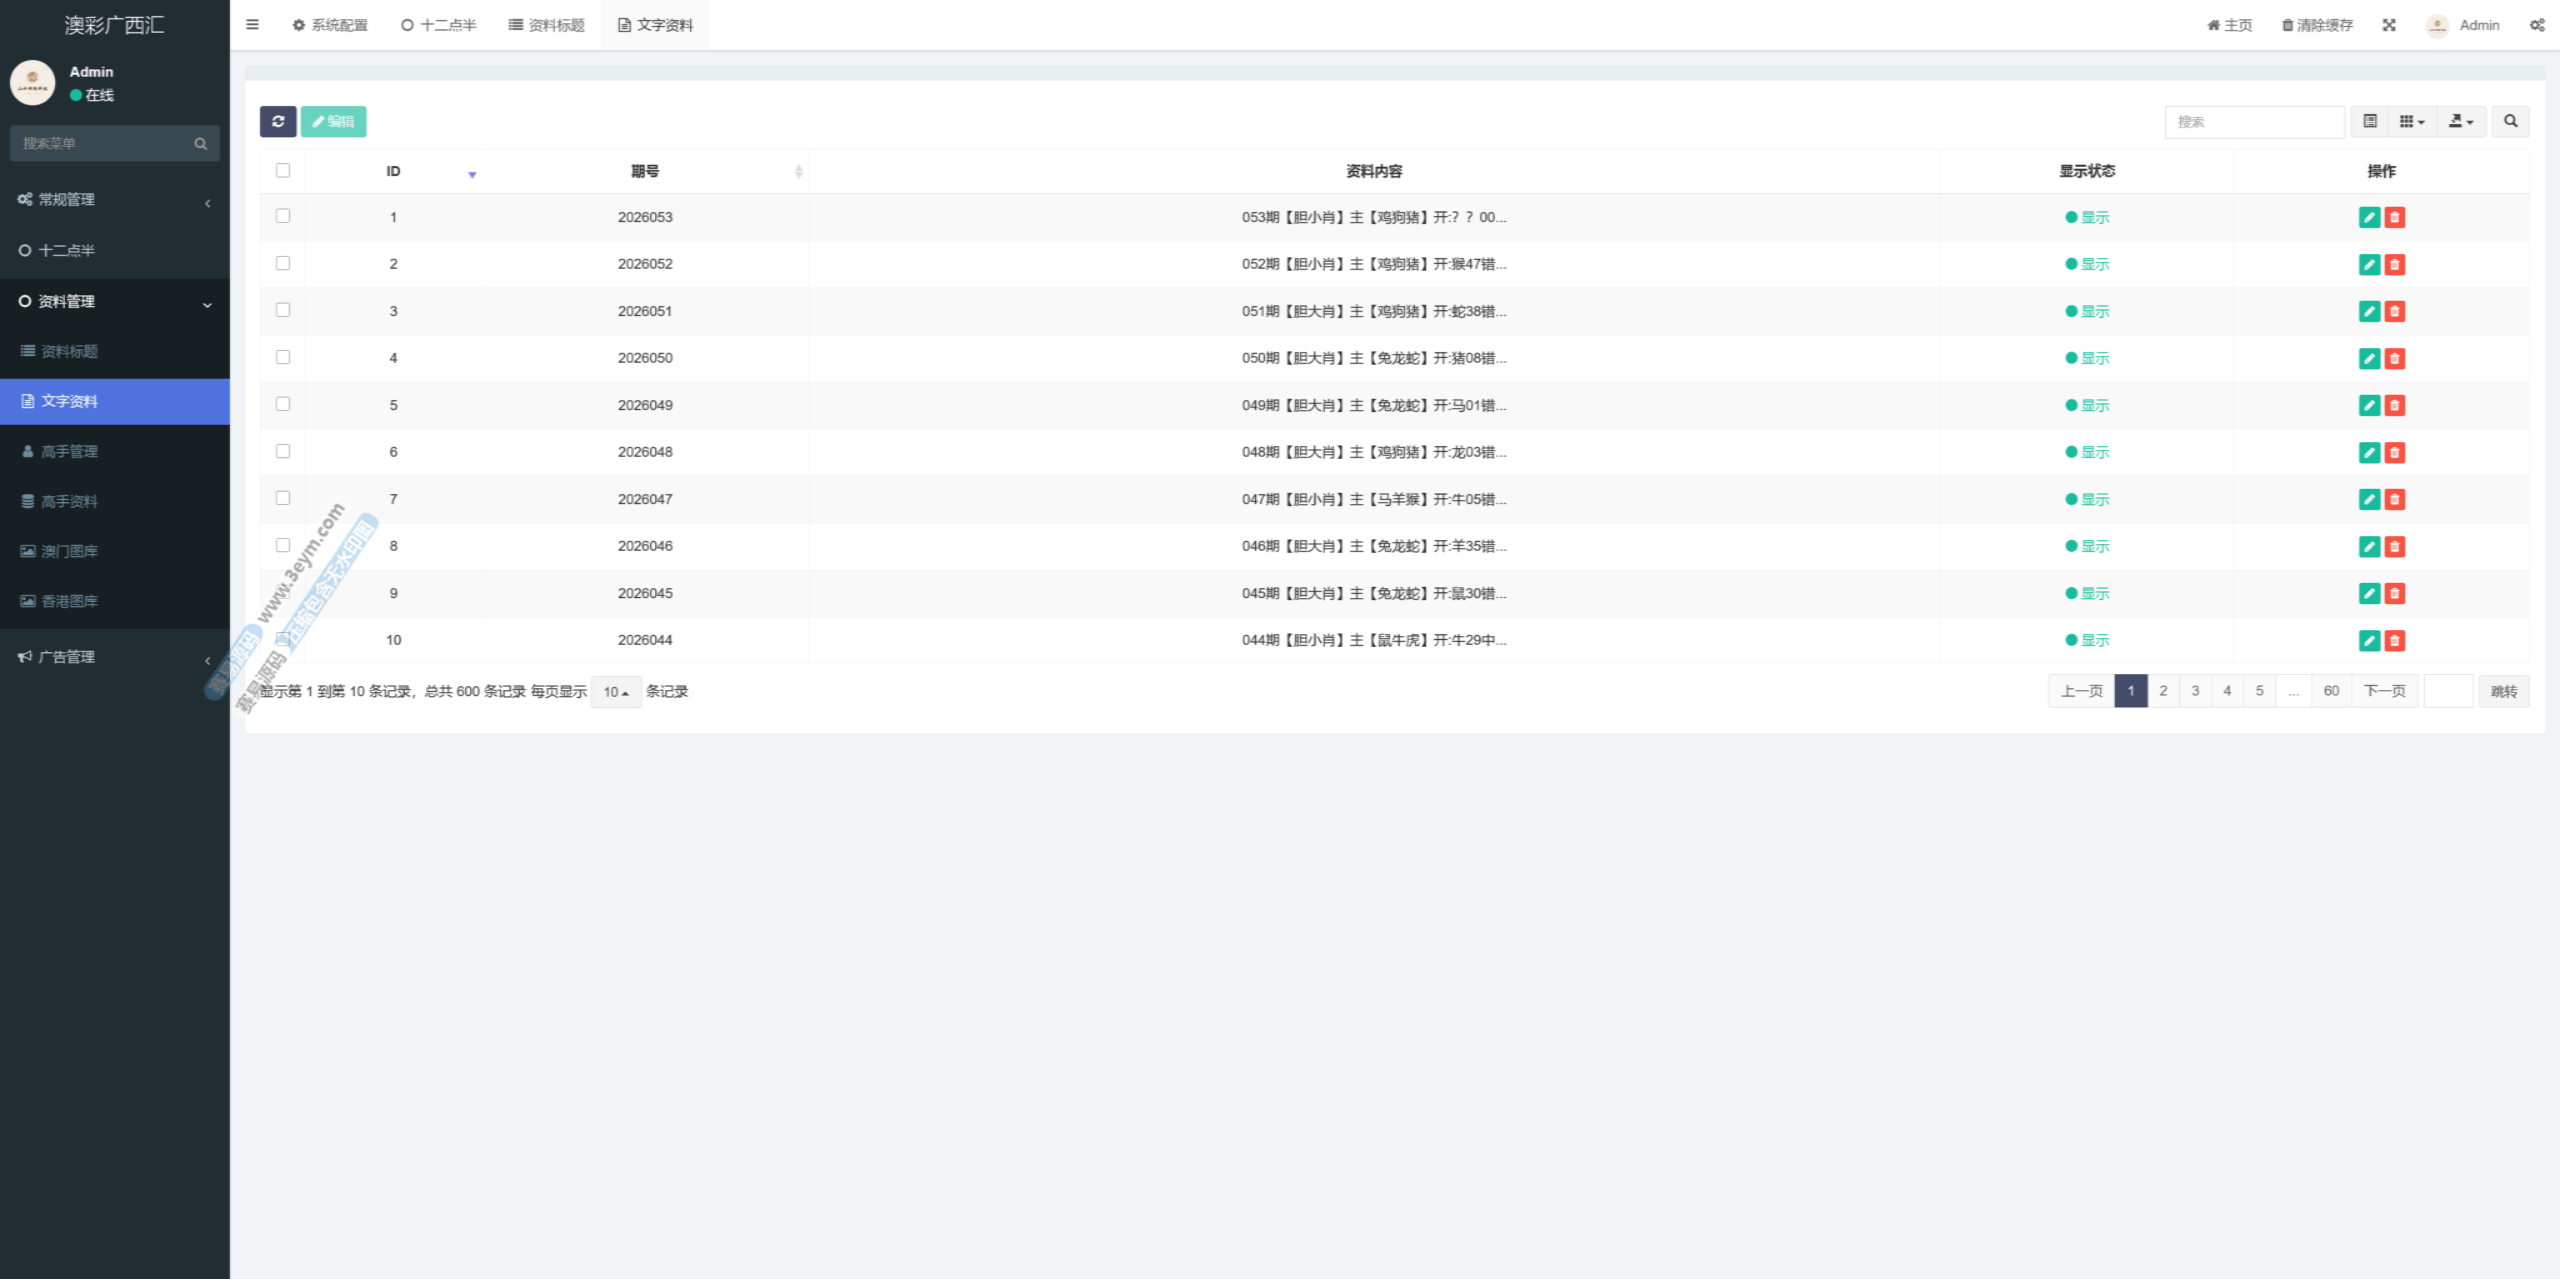Sort table by the 期号 column header
The width and height of the screenshot is (2560, 1279).
[x=645, y=171]
